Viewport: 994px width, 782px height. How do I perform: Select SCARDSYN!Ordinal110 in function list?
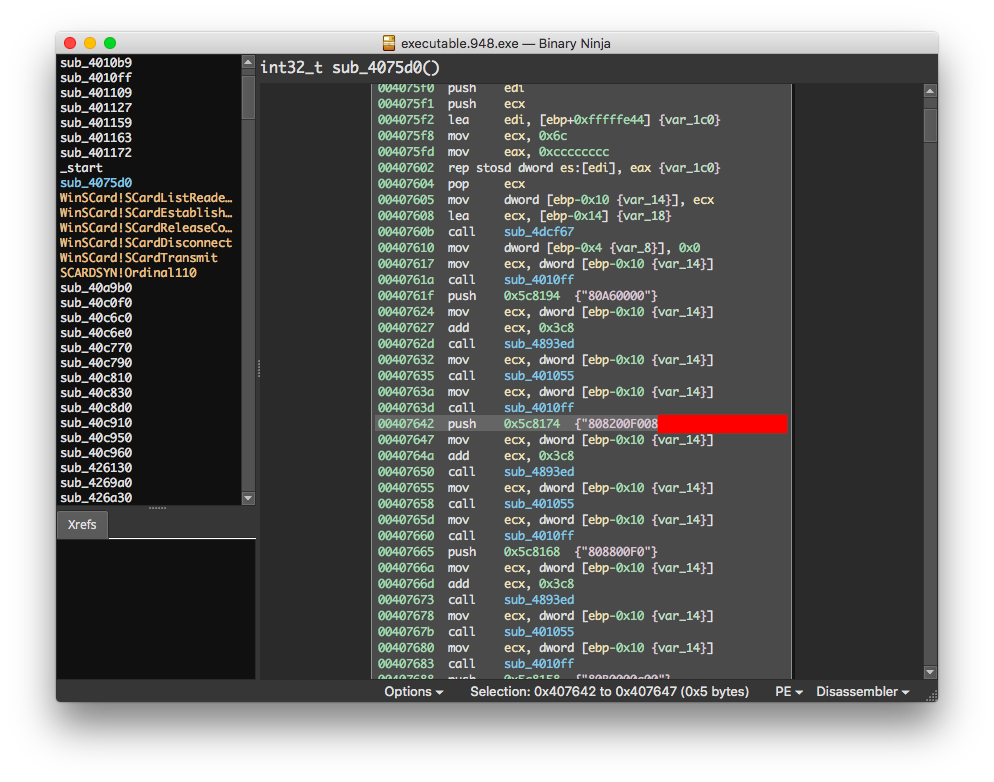coord(128,272)
